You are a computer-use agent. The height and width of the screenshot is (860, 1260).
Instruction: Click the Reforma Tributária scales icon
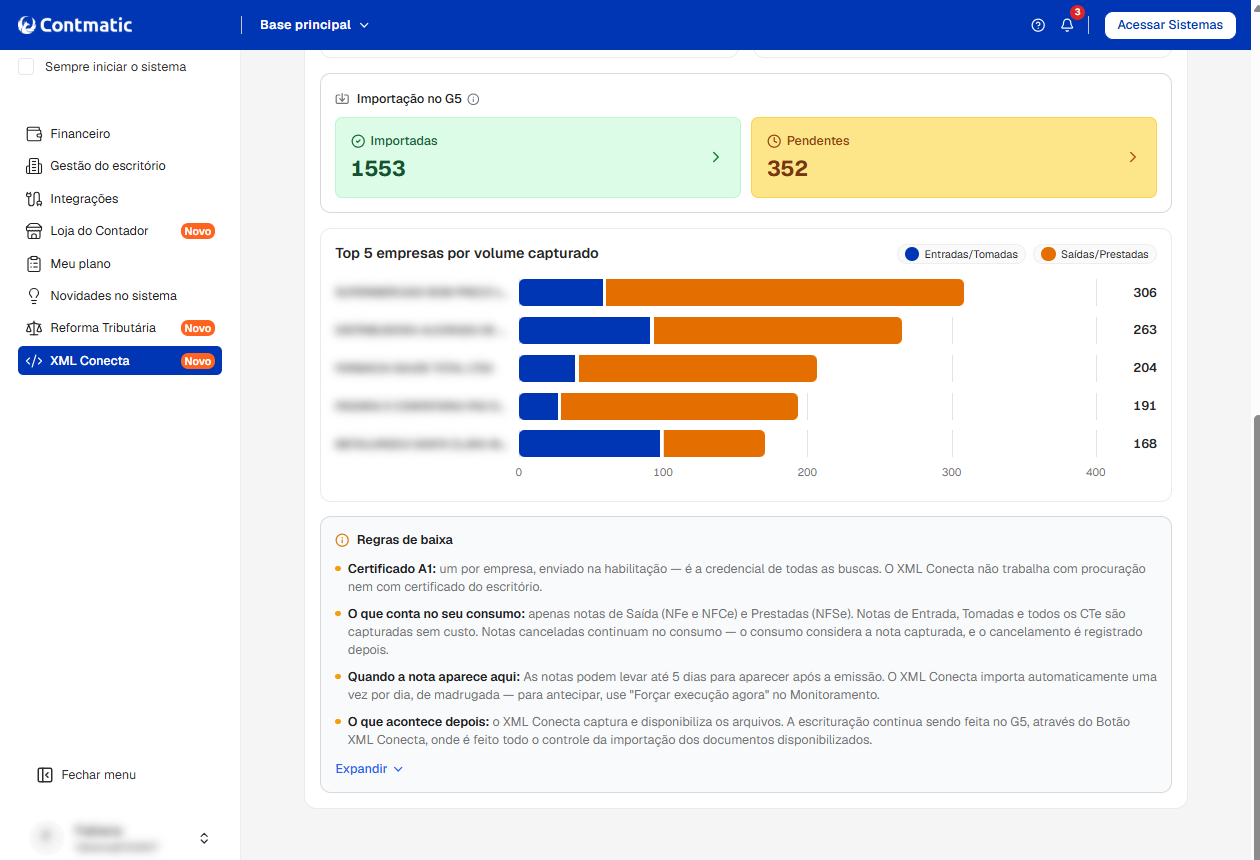(33, 328)
